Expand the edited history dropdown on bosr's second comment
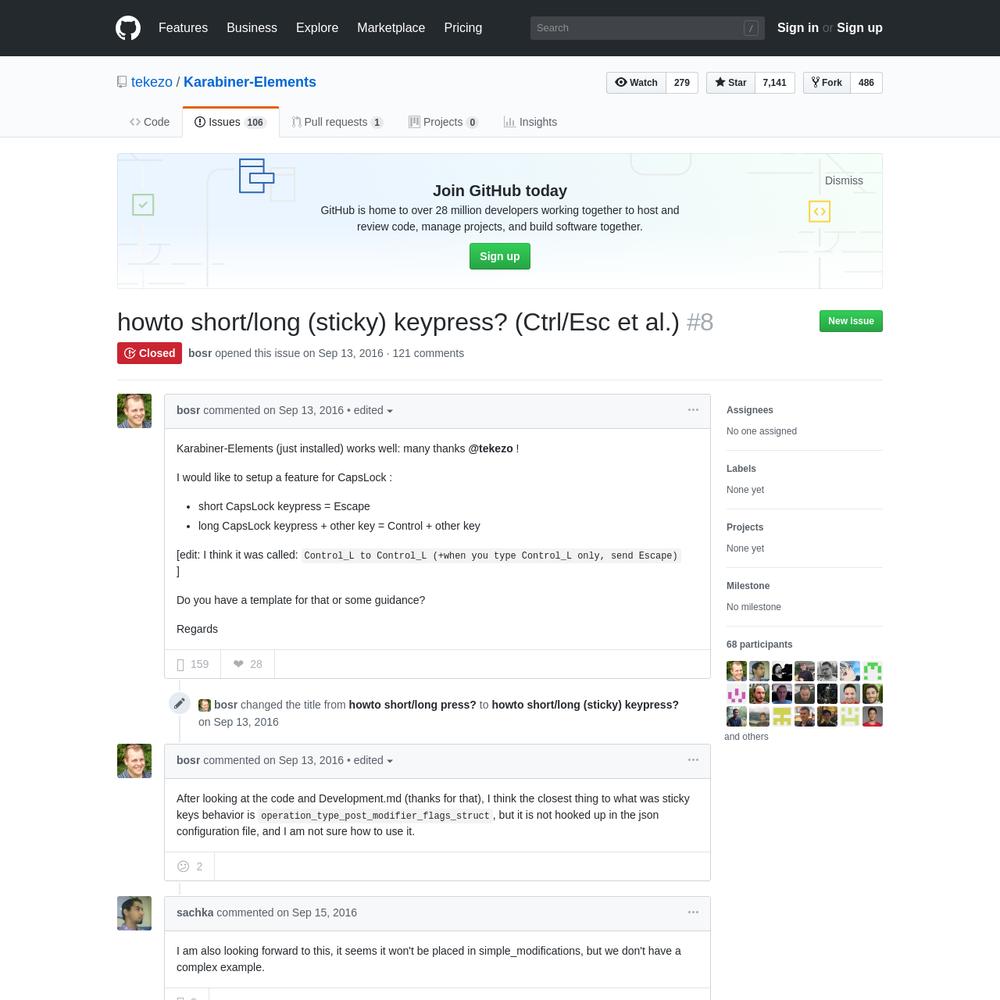1000x1000 pixels. (x=373, y=761)
